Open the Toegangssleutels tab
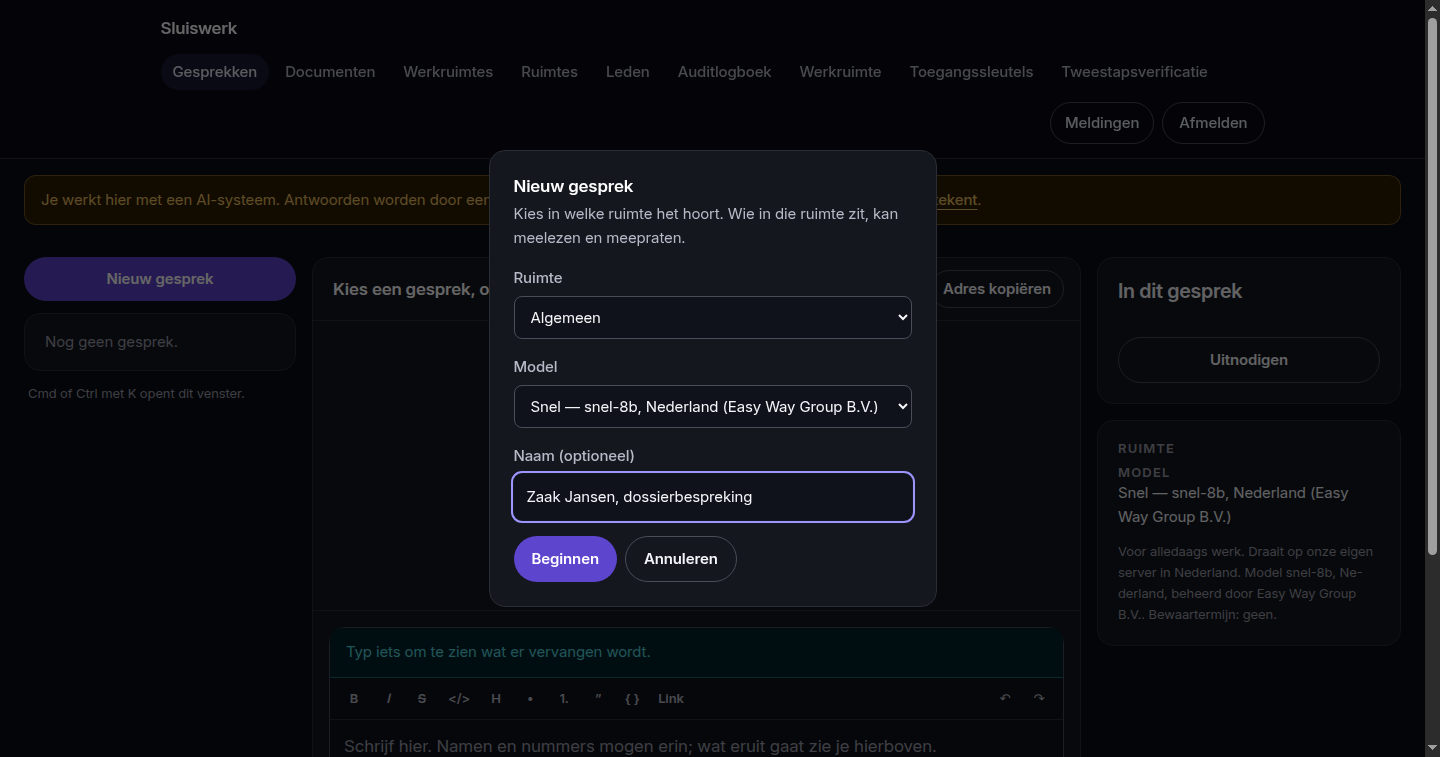This screenshot has width=1440, height=757. pos(971,72)
